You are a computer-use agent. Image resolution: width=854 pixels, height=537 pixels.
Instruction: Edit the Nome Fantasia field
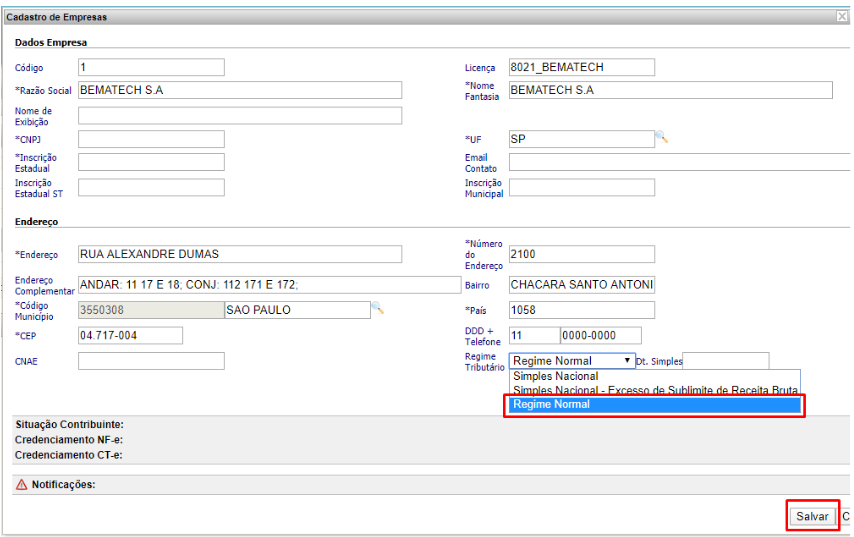(670, 90)
